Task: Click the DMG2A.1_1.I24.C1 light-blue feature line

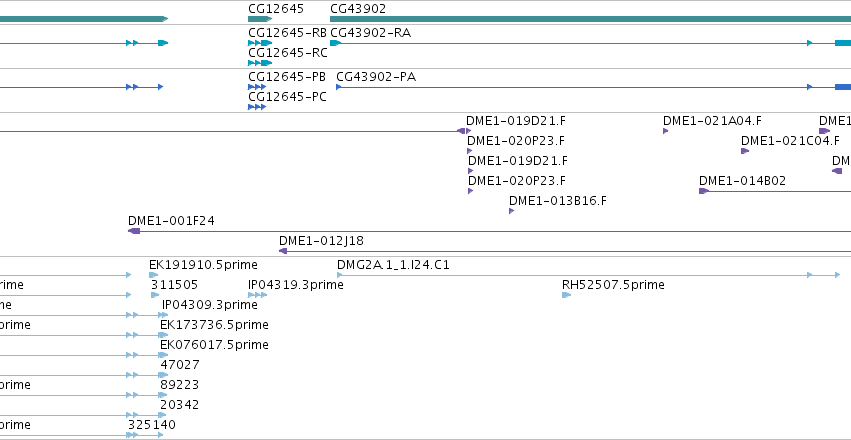Action: (588, 275)
